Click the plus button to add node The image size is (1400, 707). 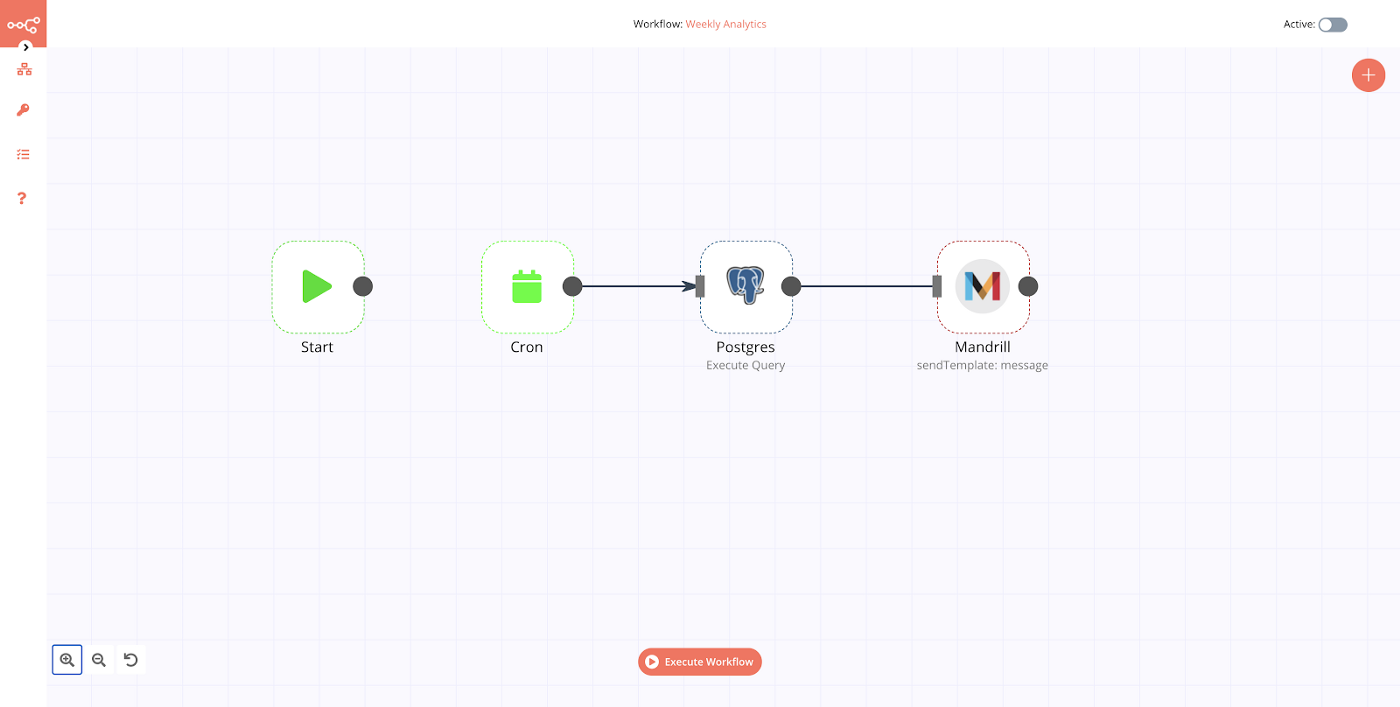coord(1368,75)
